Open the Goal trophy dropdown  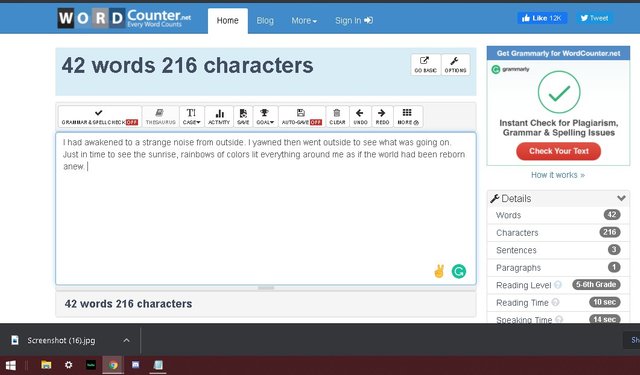[x=265, y=116]
